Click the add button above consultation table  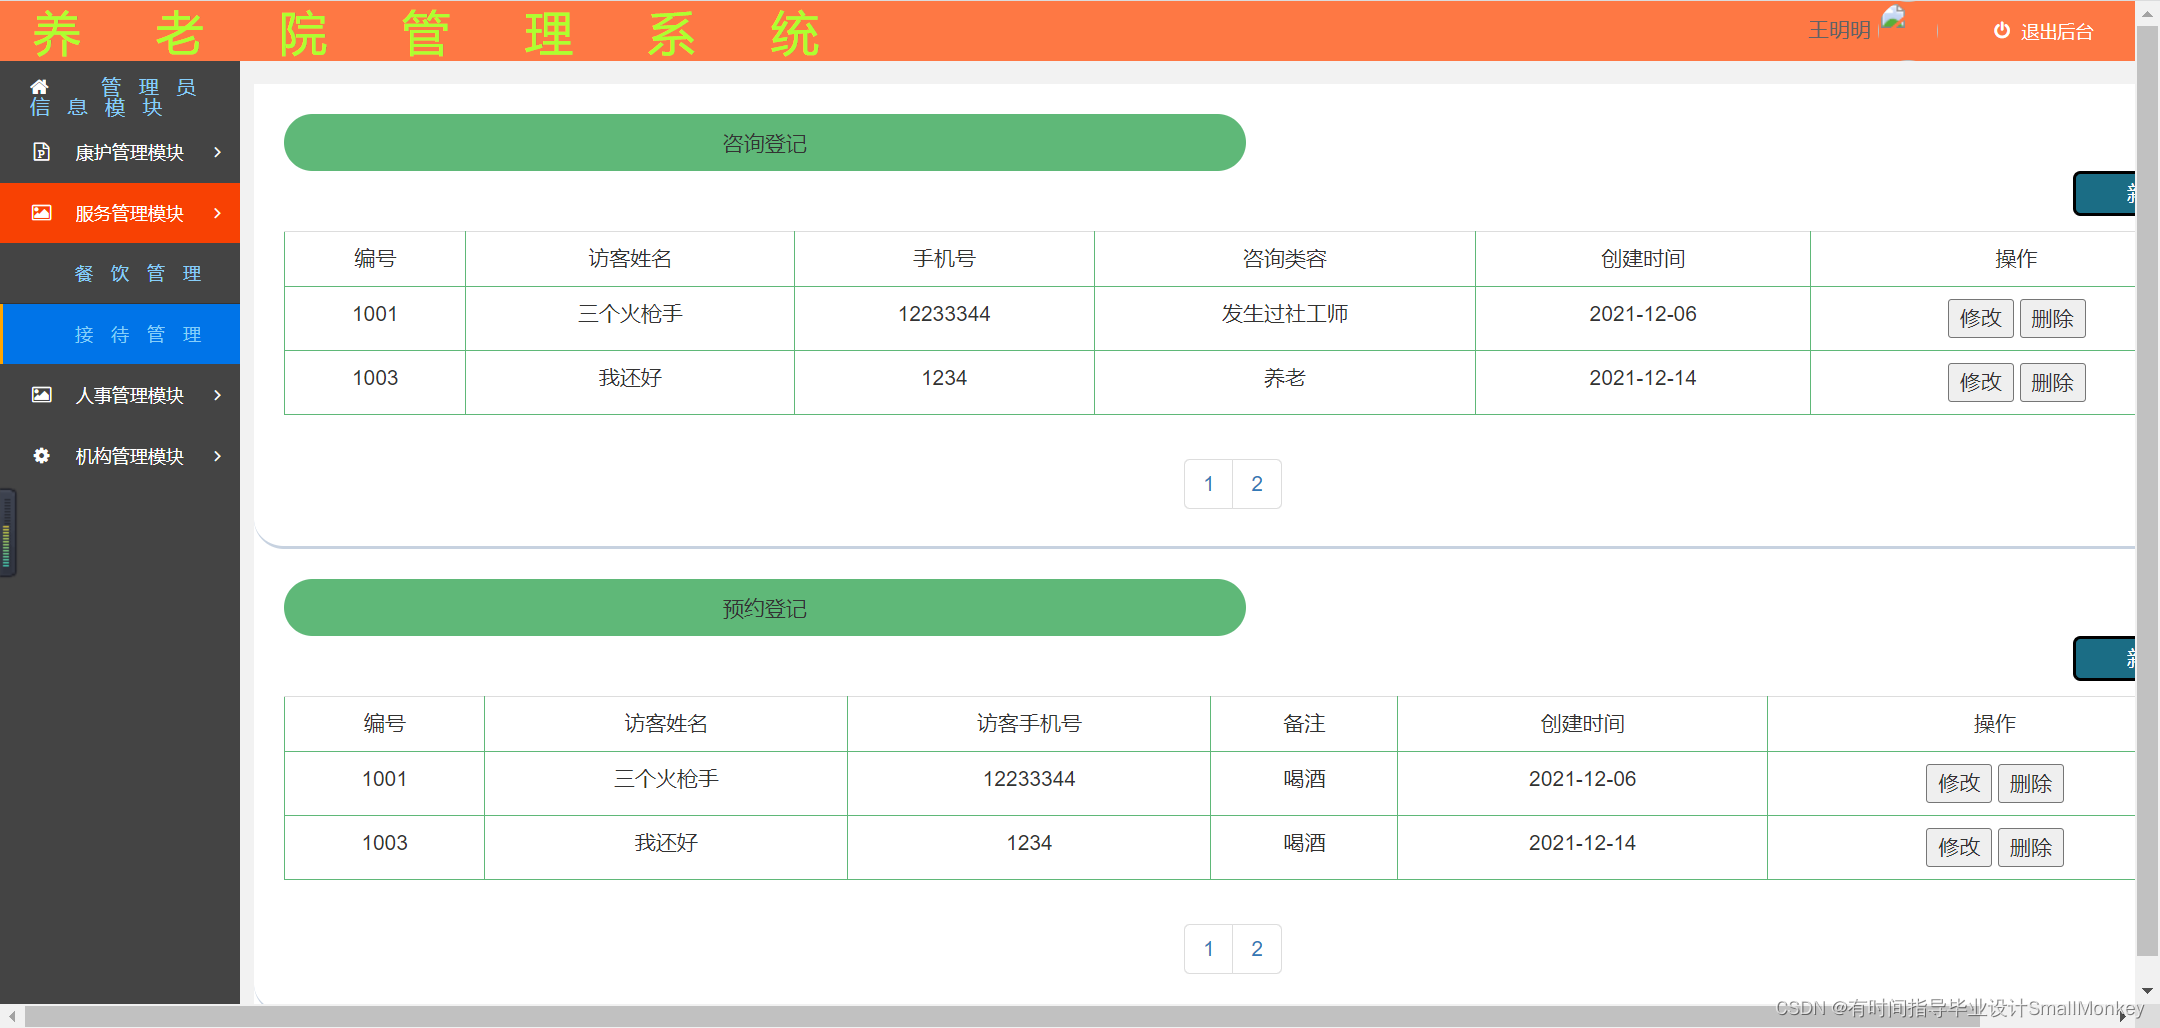click(2105, 194)
